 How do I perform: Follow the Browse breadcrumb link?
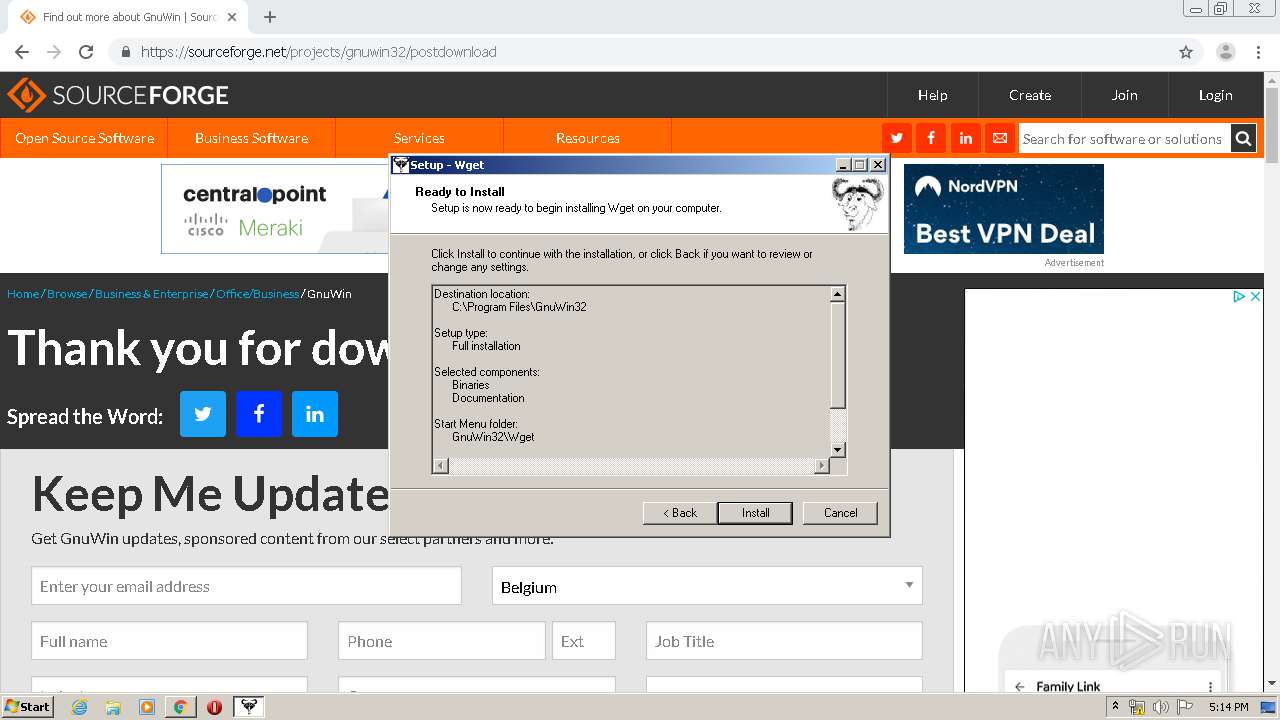coord(67,294)
